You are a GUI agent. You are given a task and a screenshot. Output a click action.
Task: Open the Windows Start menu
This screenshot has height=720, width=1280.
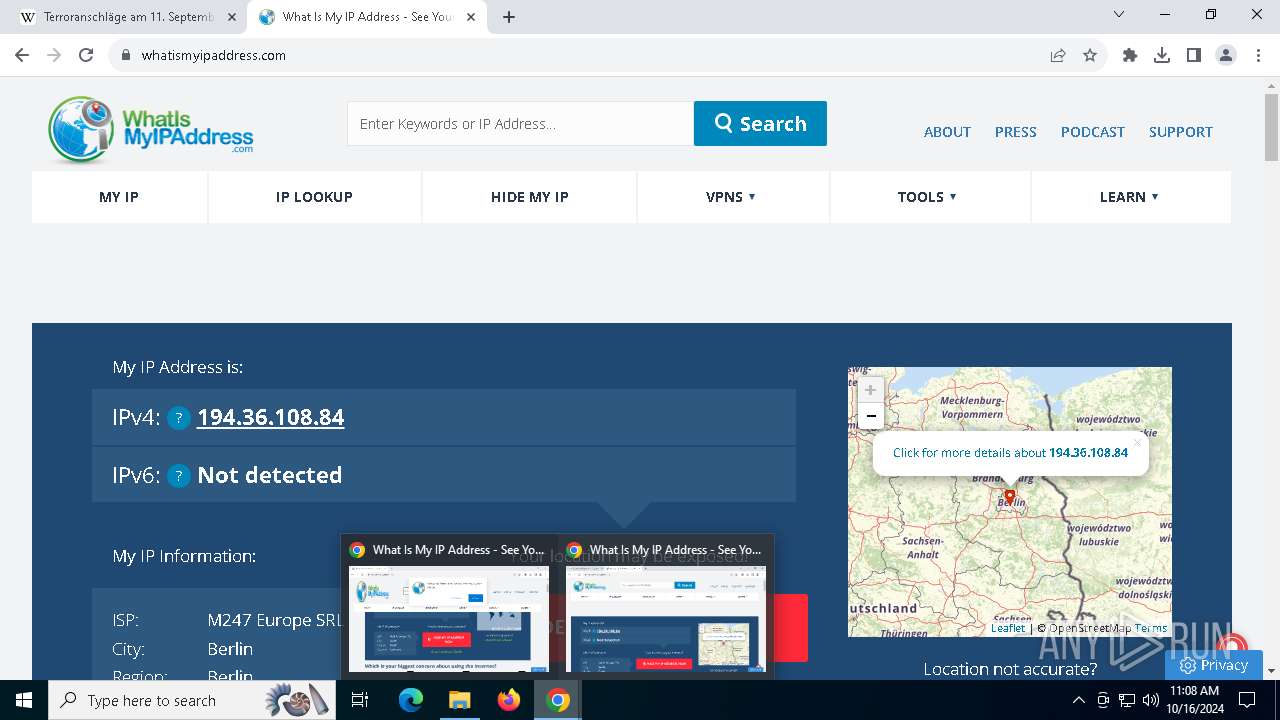tap(24, 700)
